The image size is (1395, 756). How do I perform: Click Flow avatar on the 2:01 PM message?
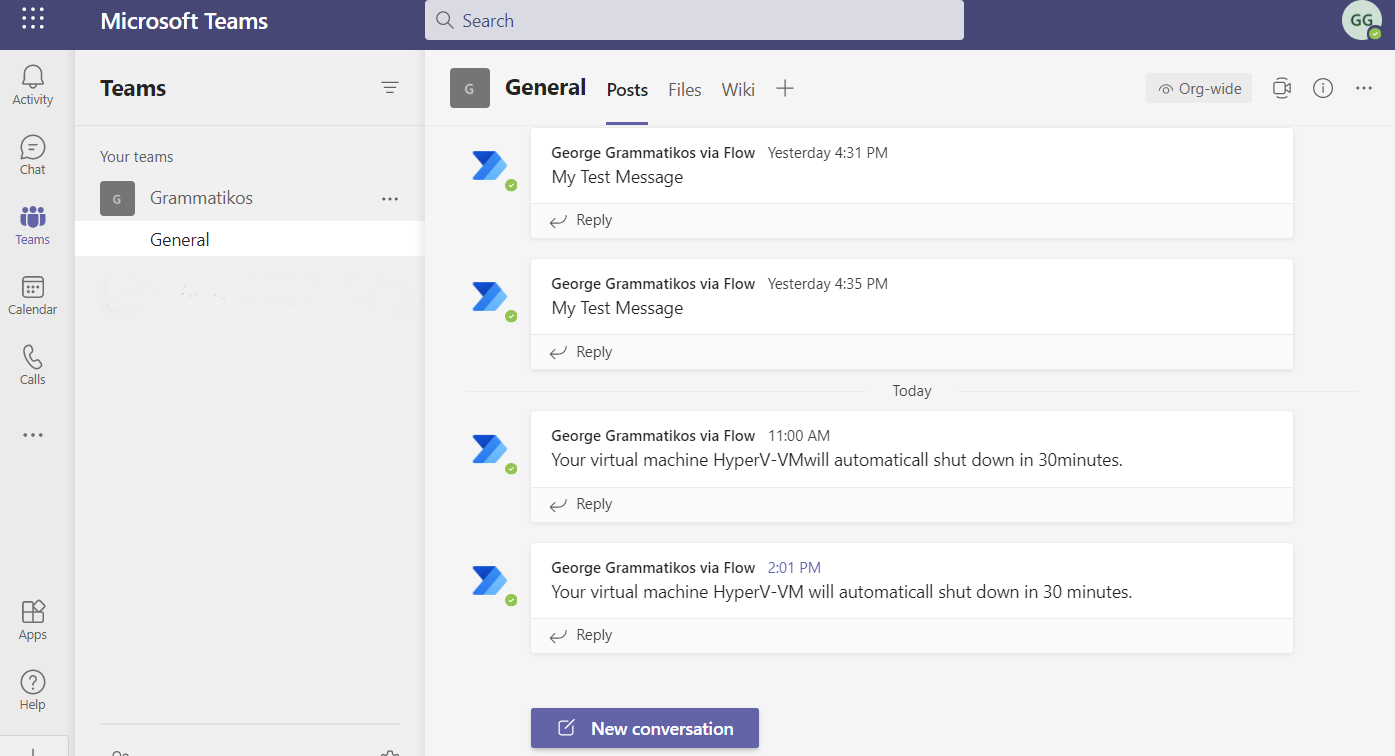point(492,582)
